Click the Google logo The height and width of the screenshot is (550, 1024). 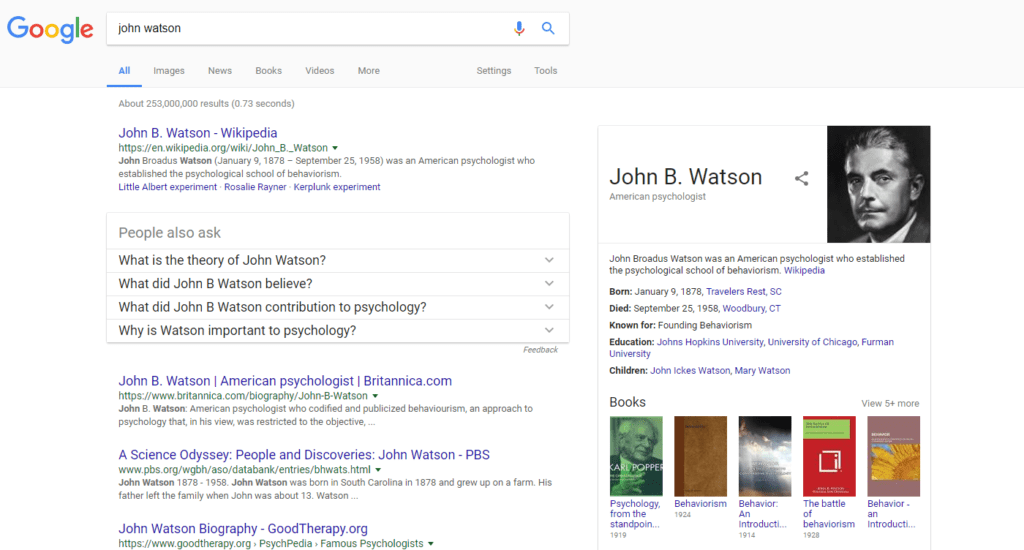tap(50, 29)
